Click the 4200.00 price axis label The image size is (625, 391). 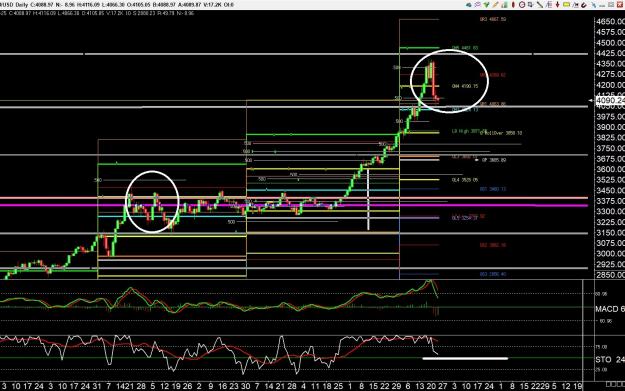[x=610, y=85]
